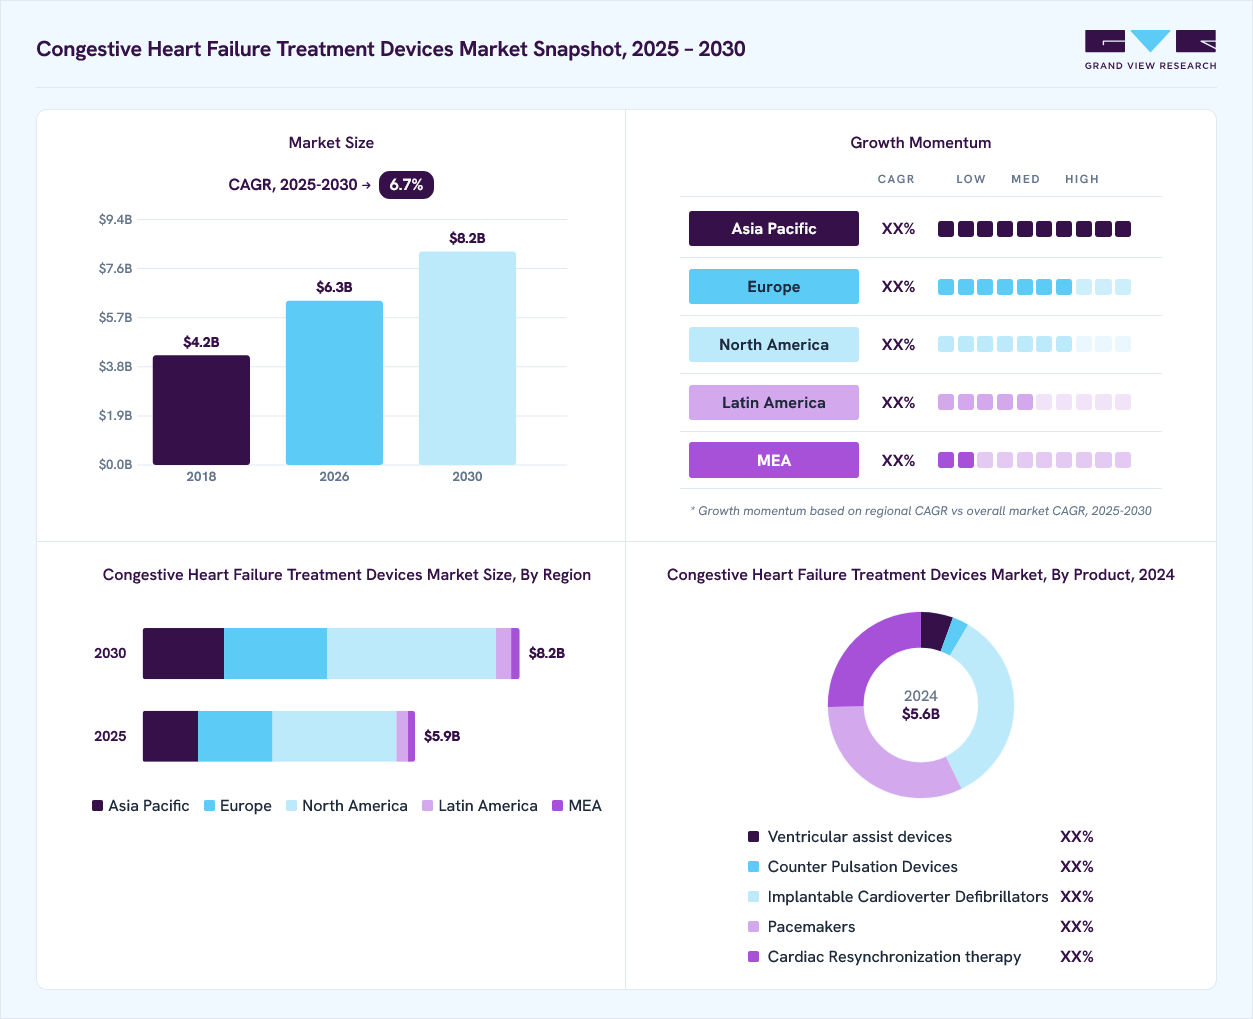
Task: Click the $5.9B total for 2025
Action: coord(442,736)
